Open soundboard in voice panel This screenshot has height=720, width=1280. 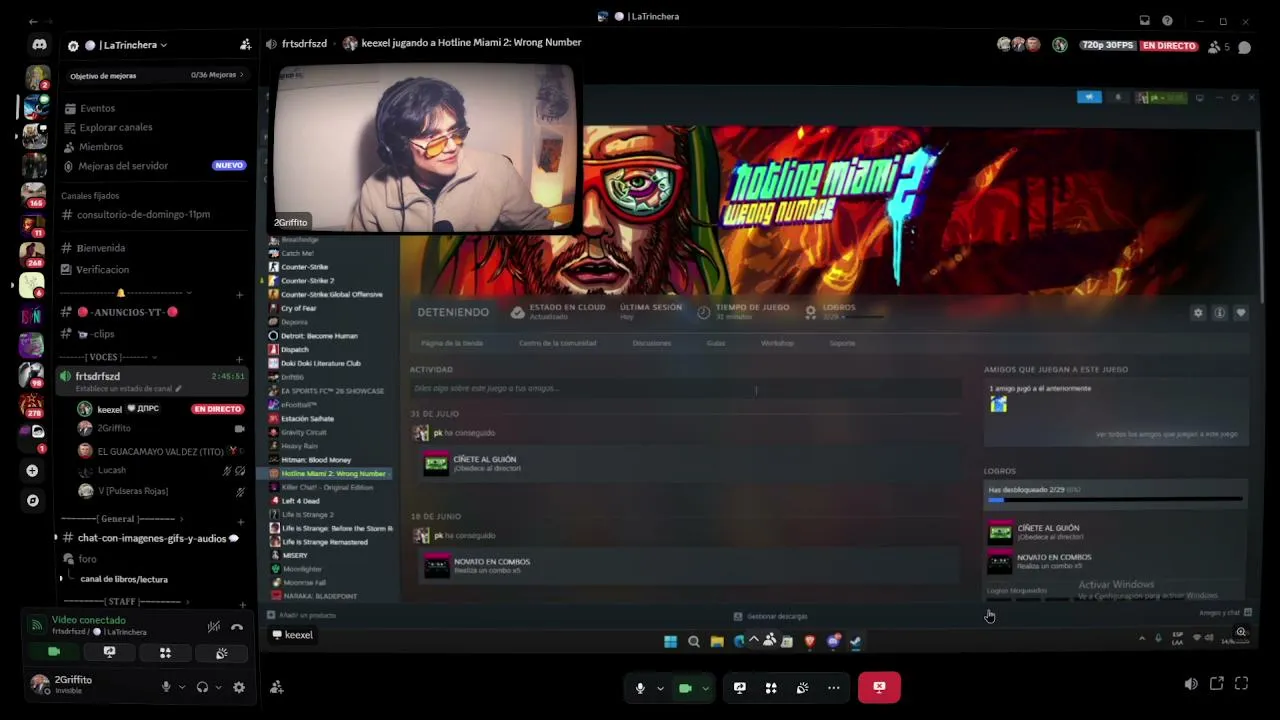click(221, 653)
